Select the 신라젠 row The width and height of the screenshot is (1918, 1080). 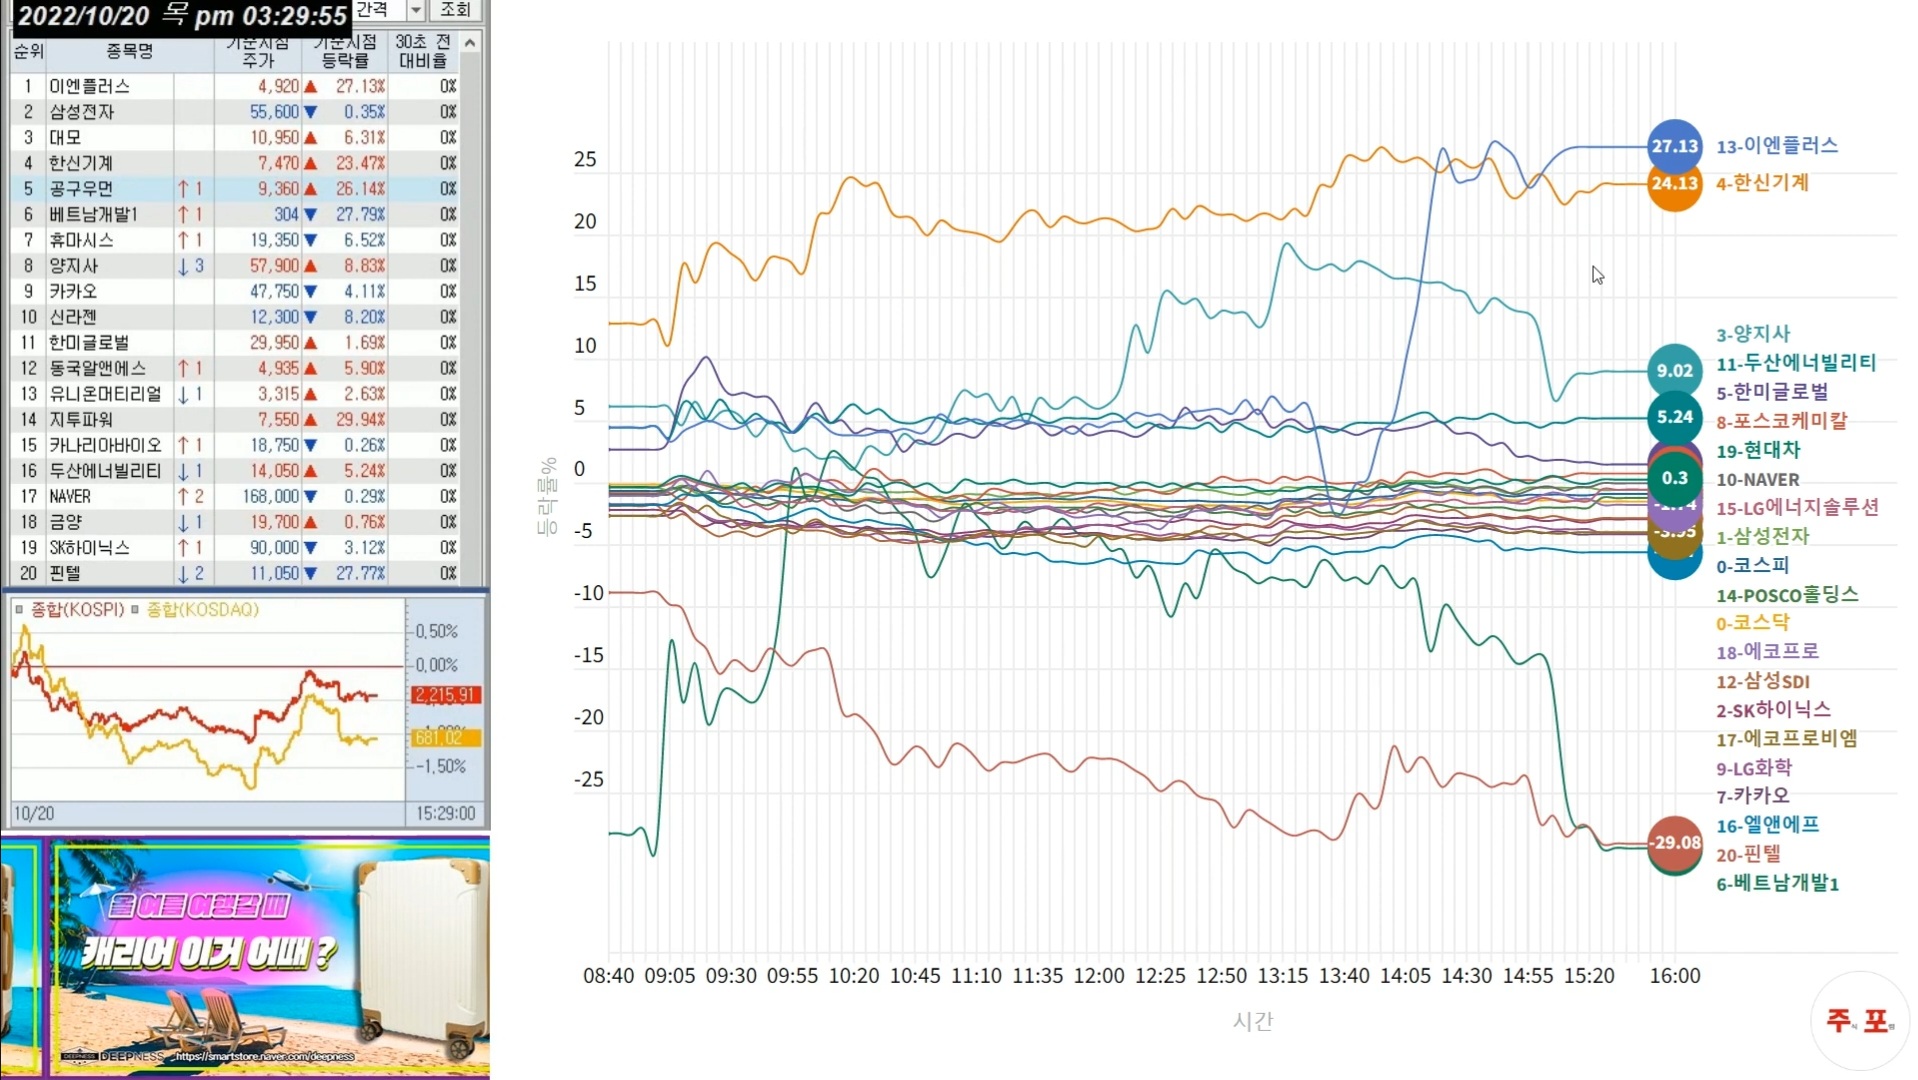point(235,317)
